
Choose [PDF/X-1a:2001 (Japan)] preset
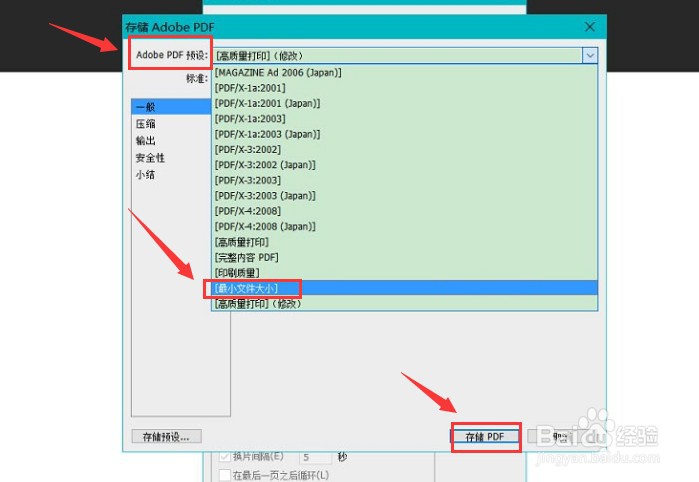[x=404, y=103]
